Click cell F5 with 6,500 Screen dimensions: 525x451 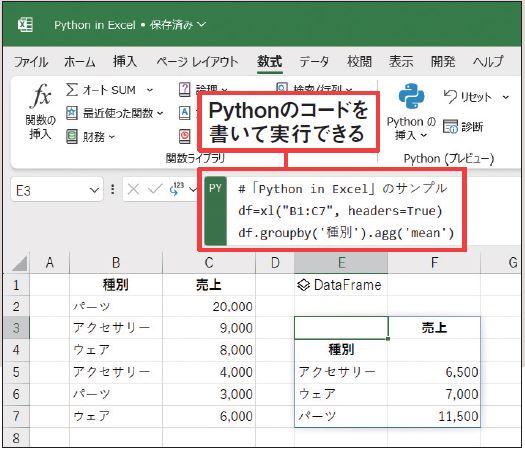coord(434,372)
